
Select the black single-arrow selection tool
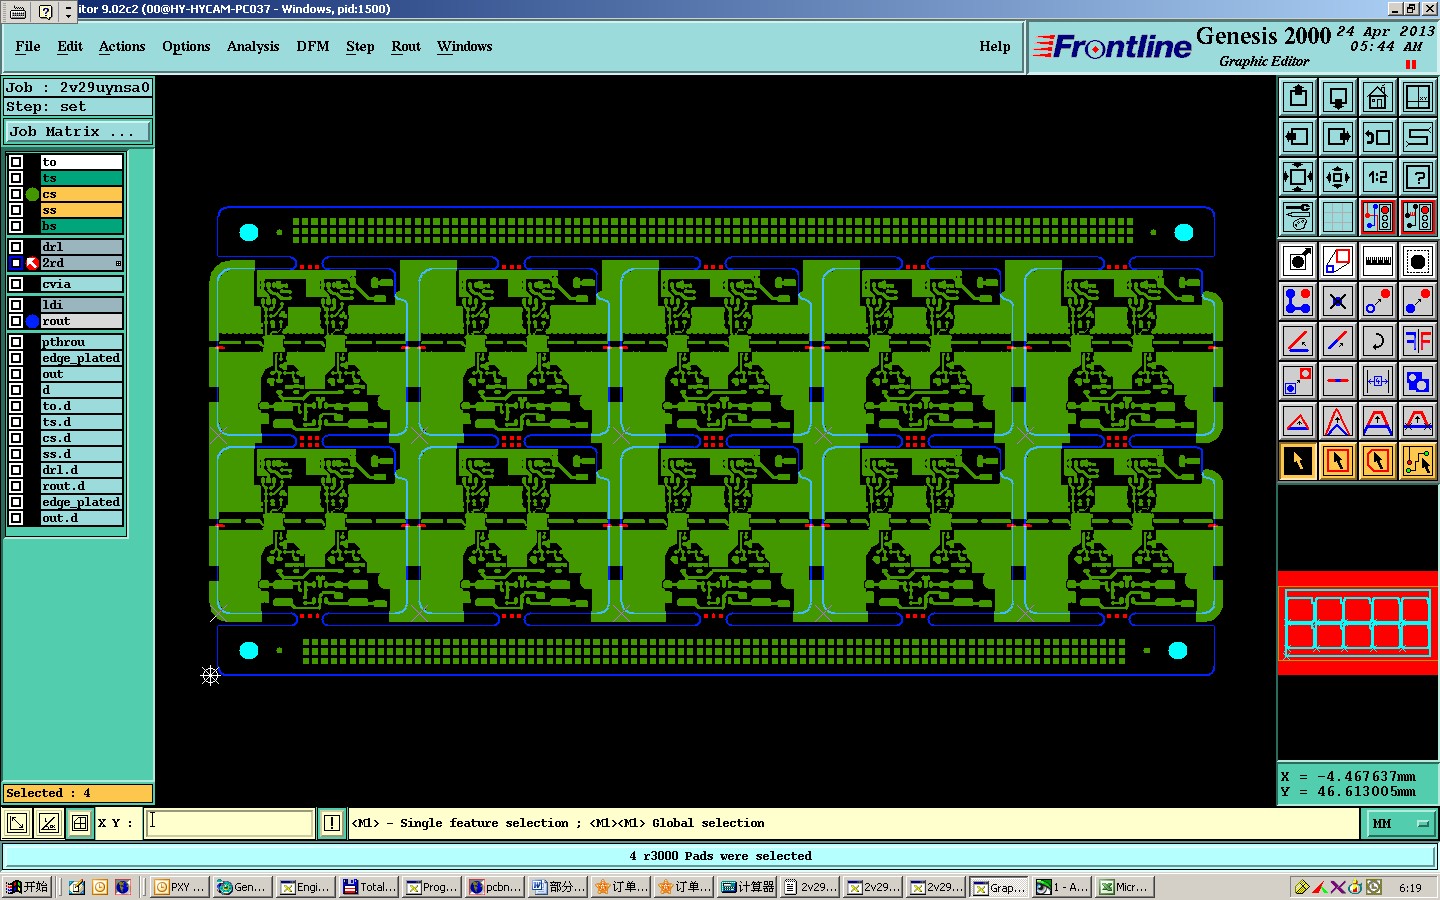[1298, 461]
